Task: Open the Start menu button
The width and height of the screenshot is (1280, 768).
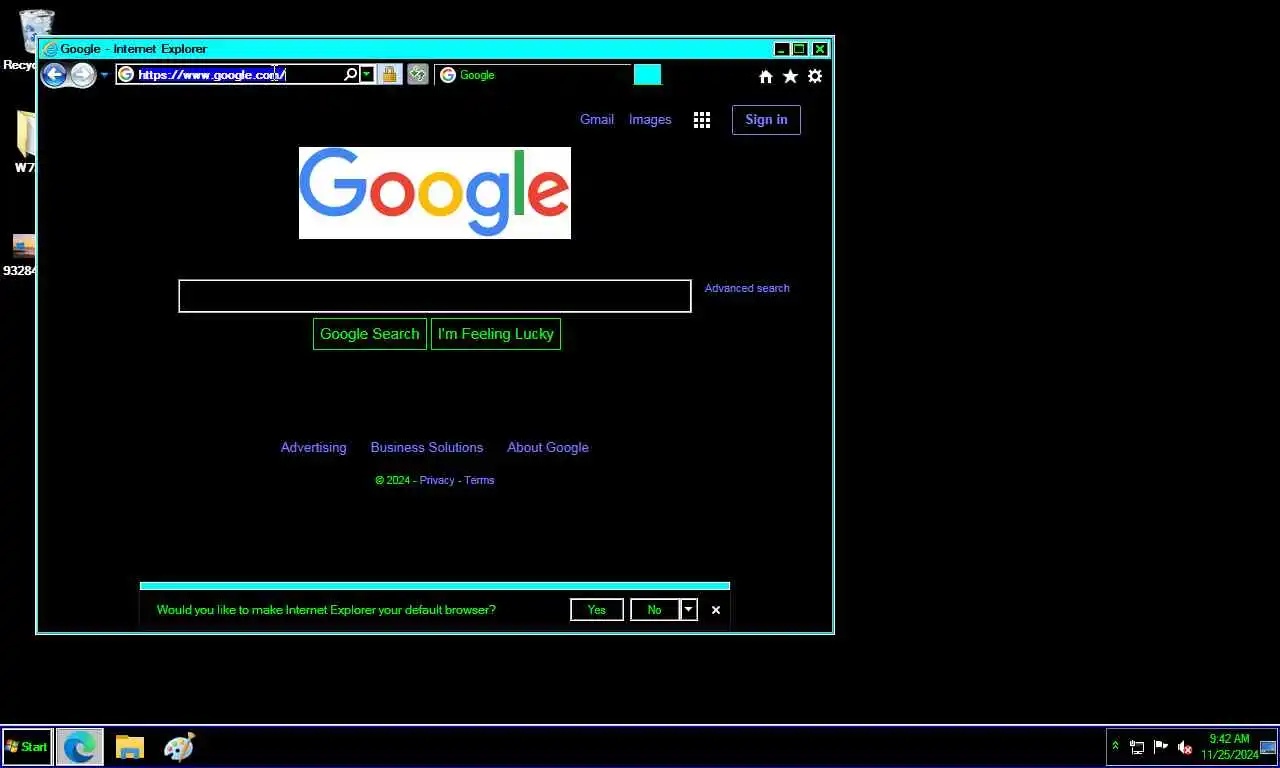Action: click(x=27, y=746)
